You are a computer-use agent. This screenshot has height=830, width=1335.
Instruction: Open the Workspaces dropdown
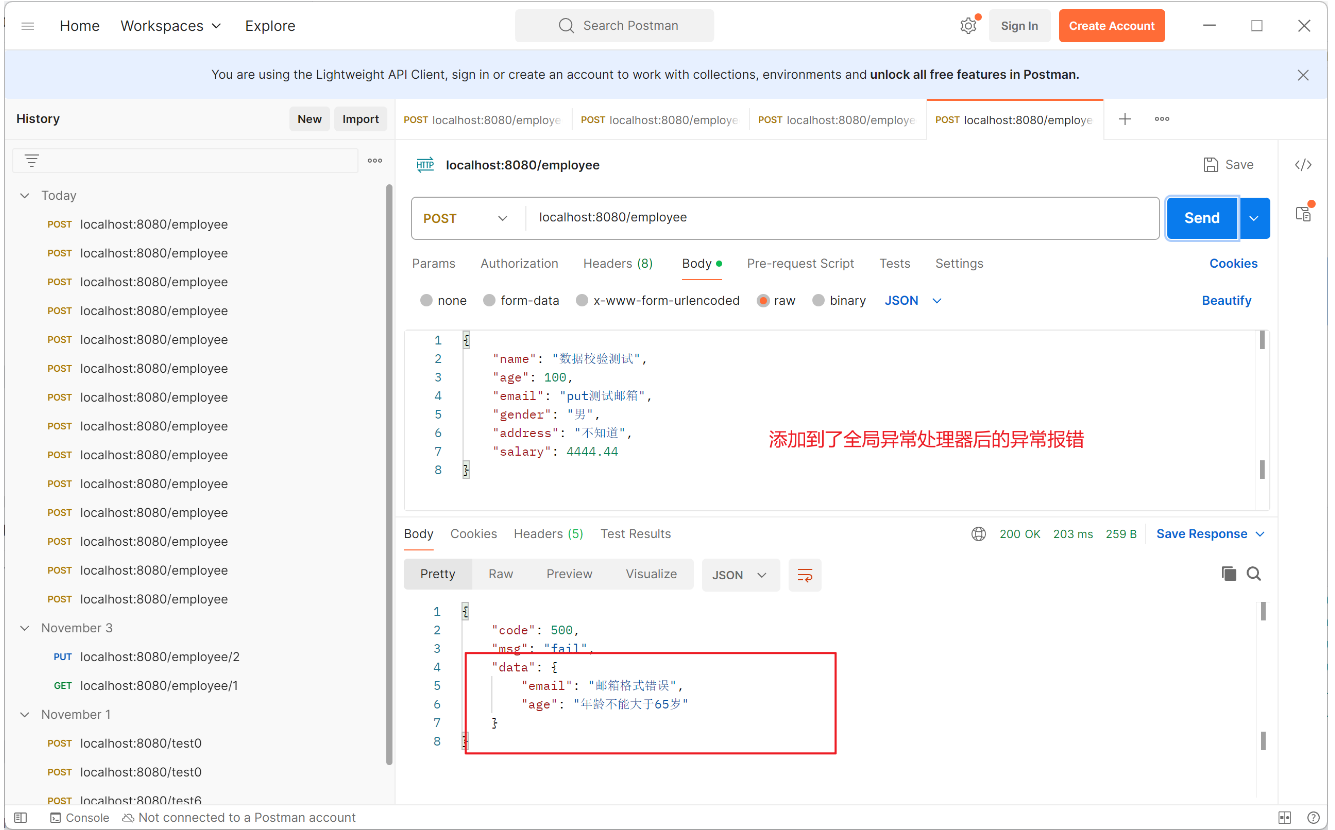click(x=171, y=26)
